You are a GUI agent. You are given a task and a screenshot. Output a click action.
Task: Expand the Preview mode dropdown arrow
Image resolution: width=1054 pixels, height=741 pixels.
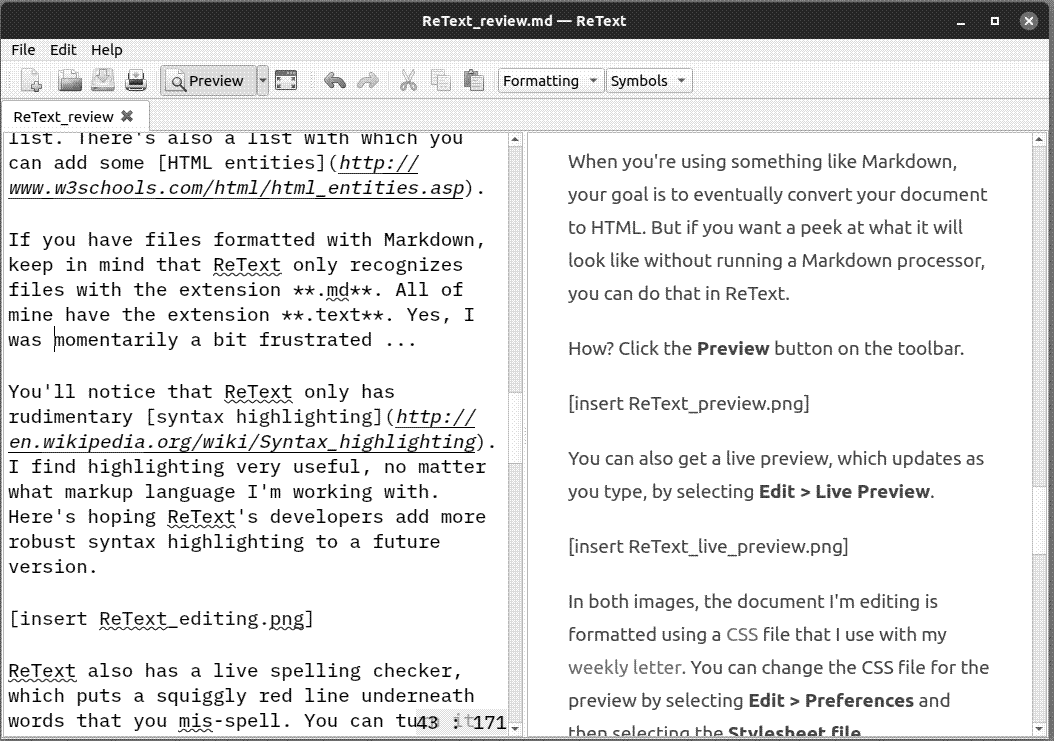tap(263, 81)
